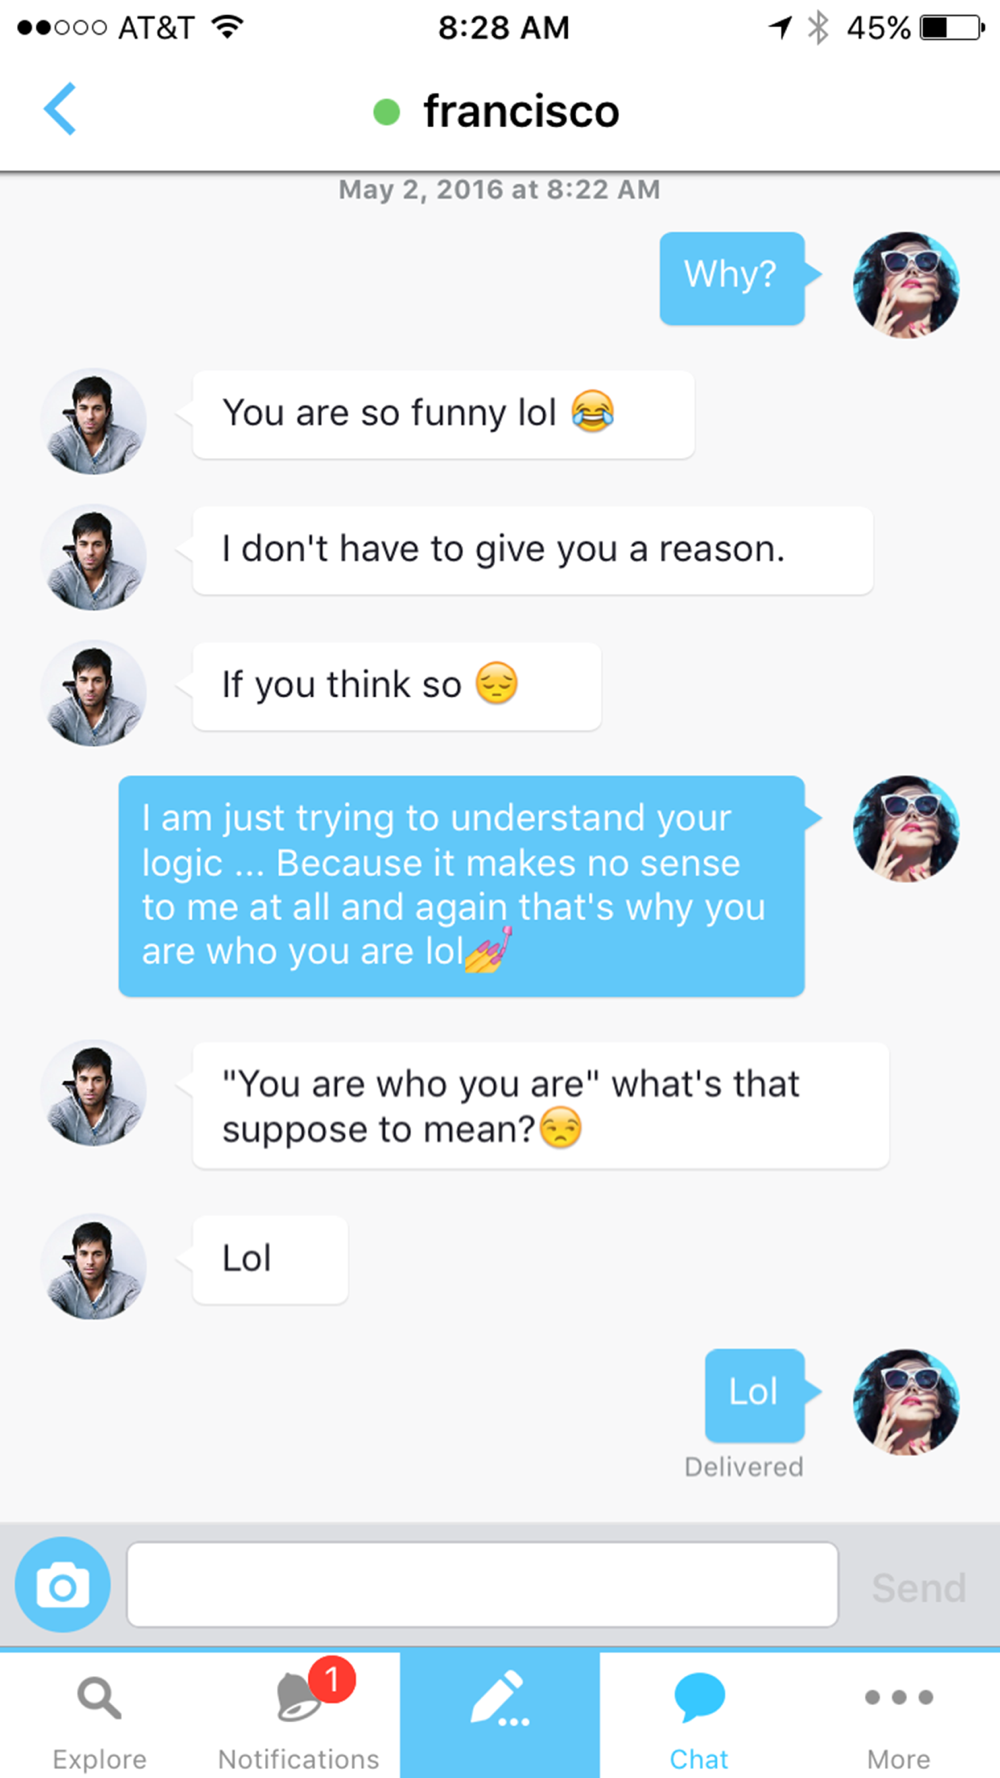
Task: Tap the "Why?" message bubble
Action: tap(732, 278)
